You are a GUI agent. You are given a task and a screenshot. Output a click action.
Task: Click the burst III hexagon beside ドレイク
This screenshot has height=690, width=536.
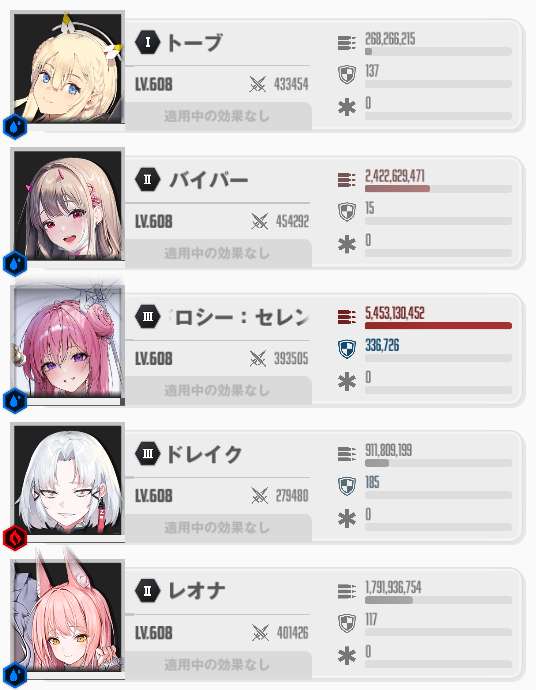(x=147, y=453)
